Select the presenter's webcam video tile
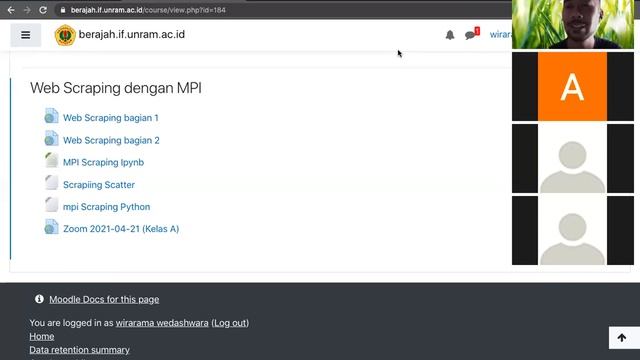The height and width of the screenshot is (360, 640). pos(573,24)
